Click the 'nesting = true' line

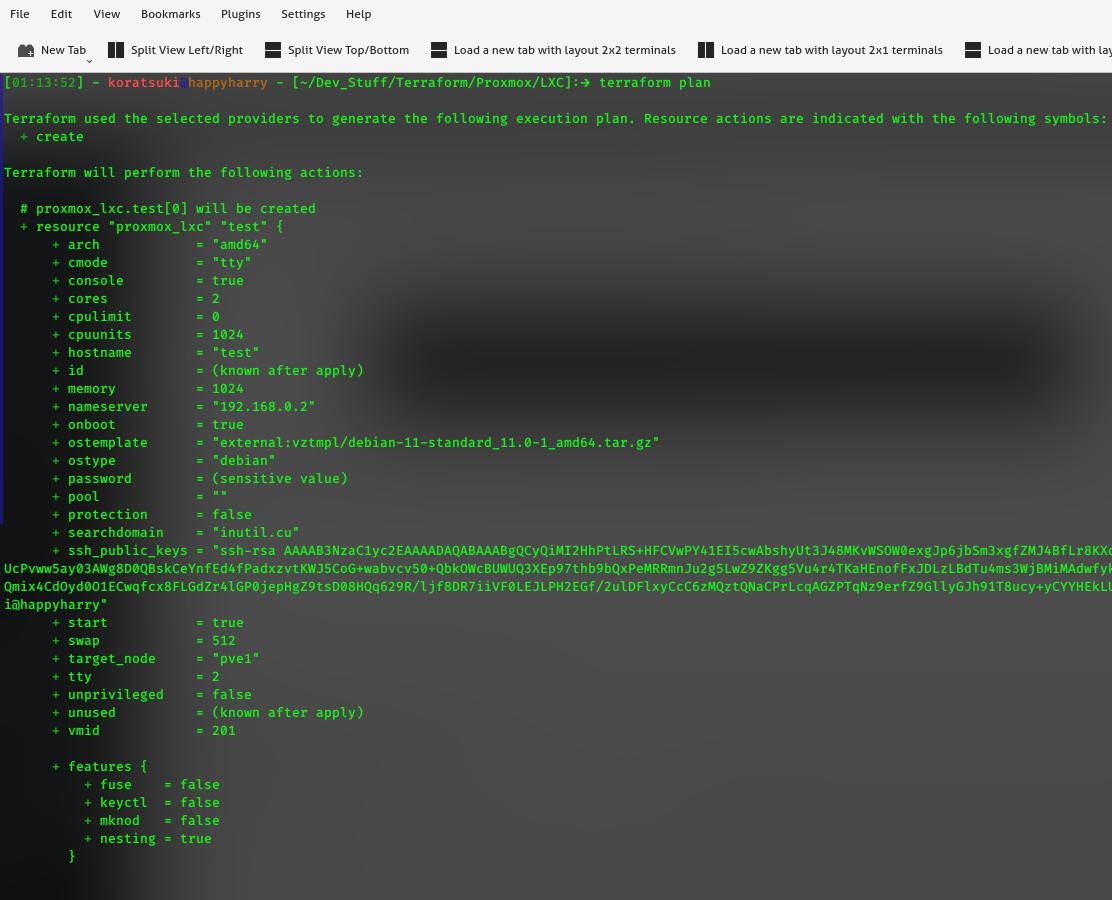pos(148,838)
